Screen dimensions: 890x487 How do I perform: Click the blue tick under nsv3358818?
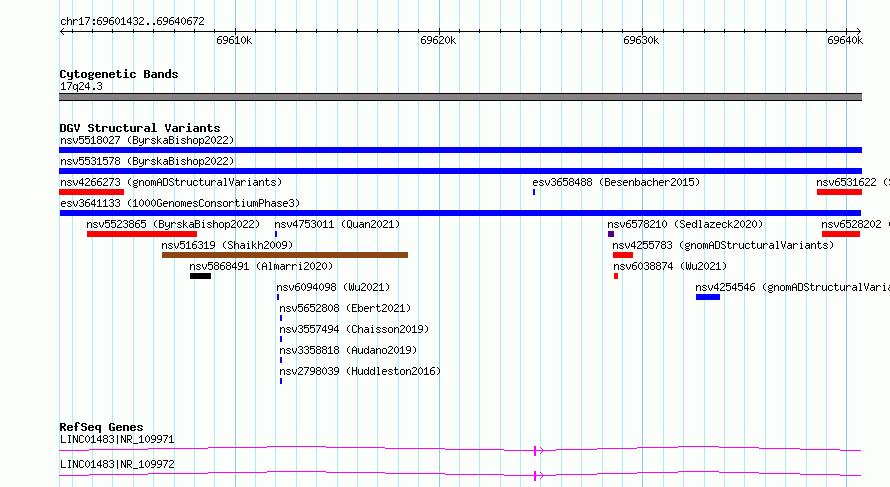tap(281, 360)
